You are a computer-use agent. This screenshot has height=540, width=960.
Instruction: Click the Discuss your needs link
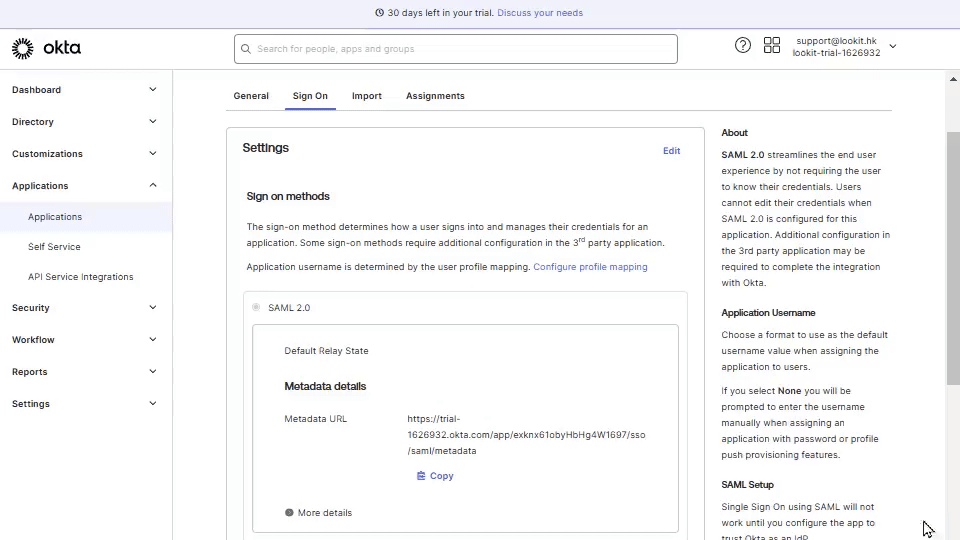[x=539, y=13]
